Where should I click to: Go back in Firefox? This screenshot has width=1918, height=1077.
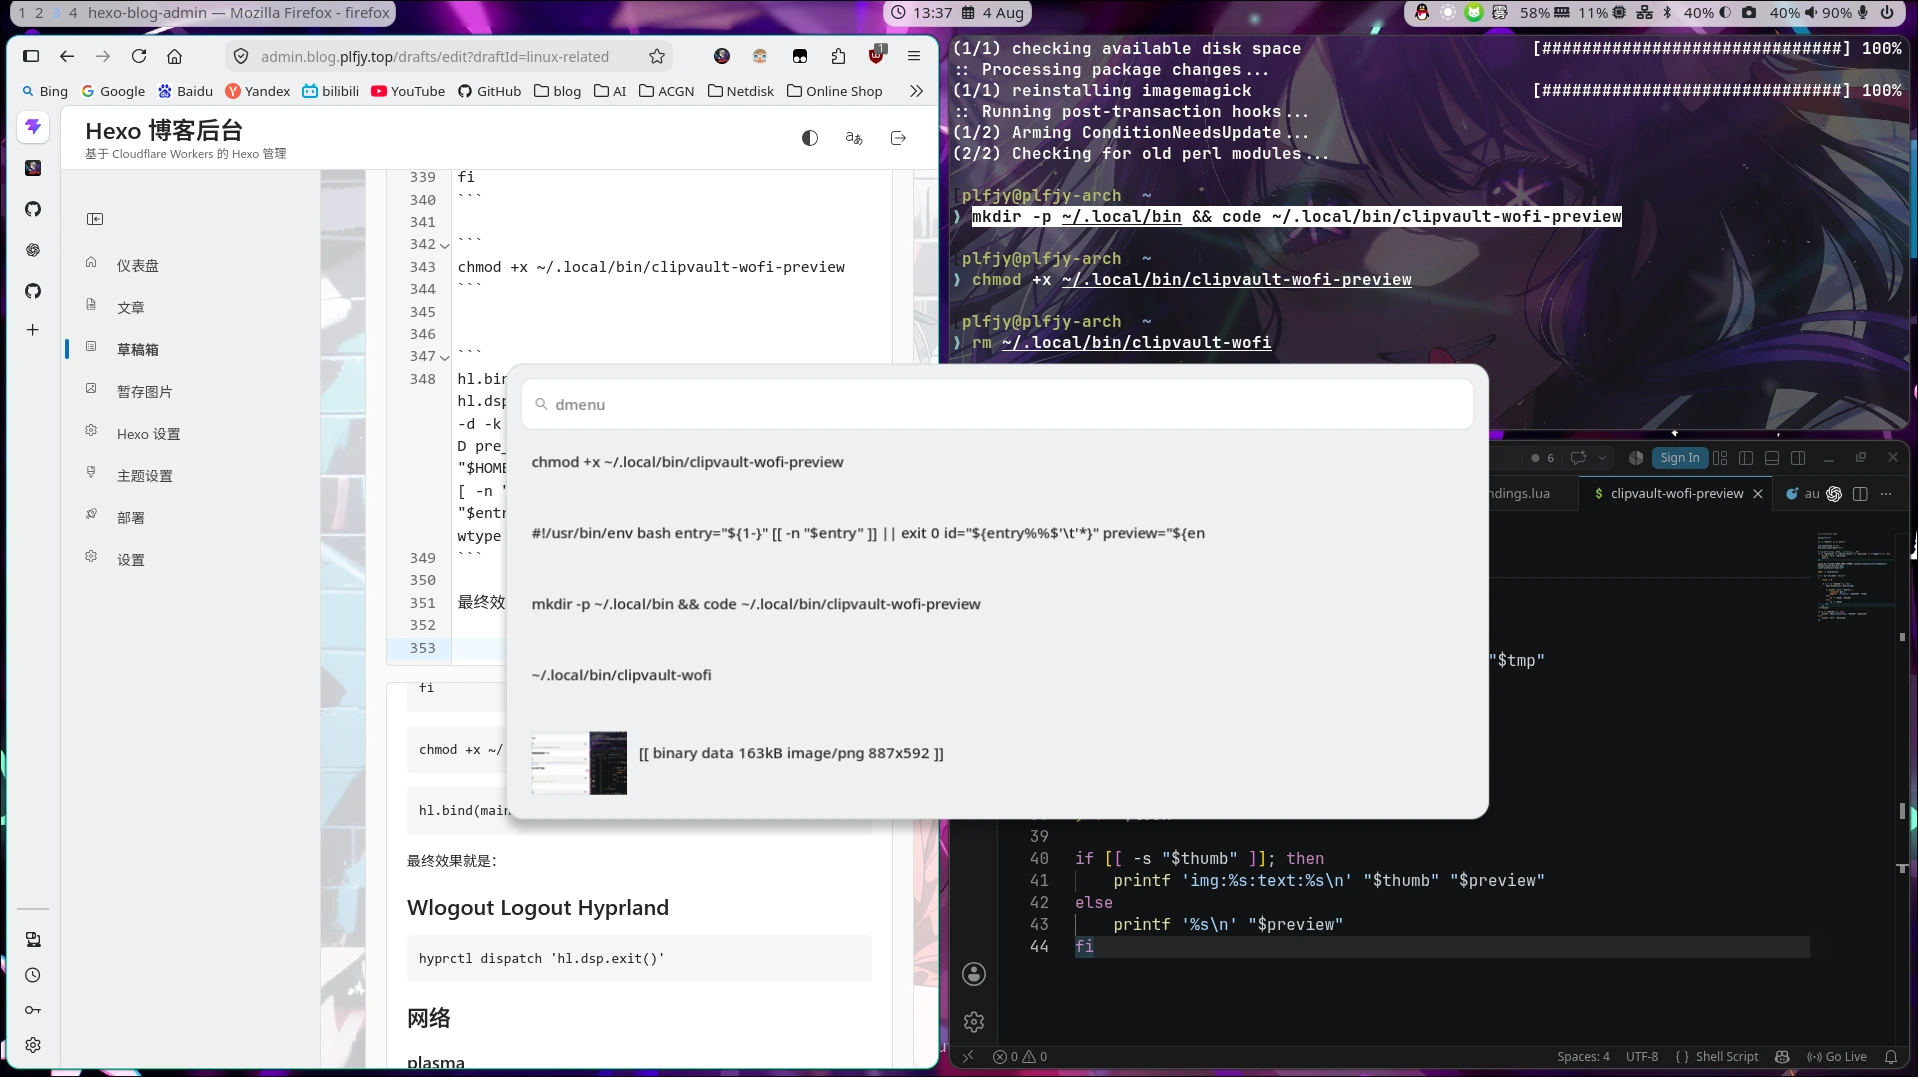pos(67,56)
